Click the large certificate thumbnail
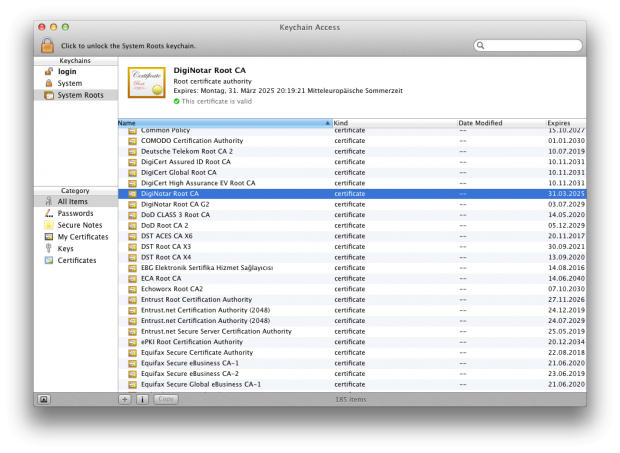Viewport: 620px width, 453px height. pos(146,82)
